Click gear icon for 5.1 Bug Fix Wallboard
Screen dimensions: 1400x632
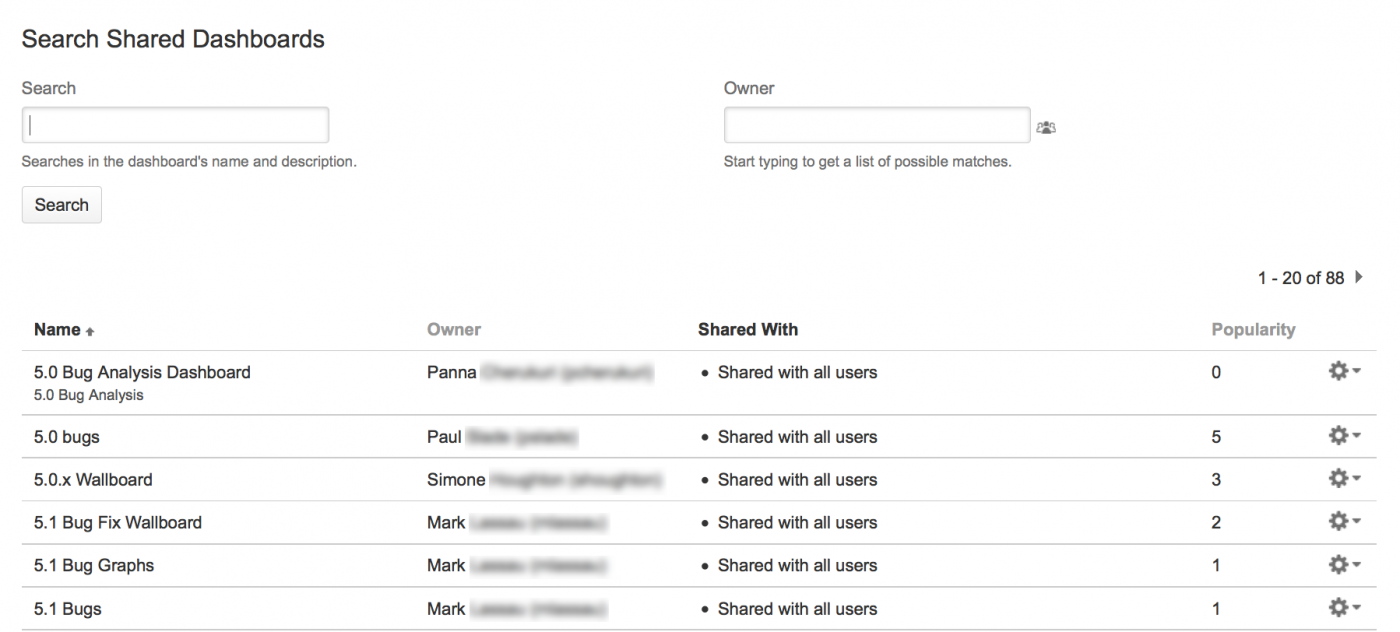(x=1343, y=522)
